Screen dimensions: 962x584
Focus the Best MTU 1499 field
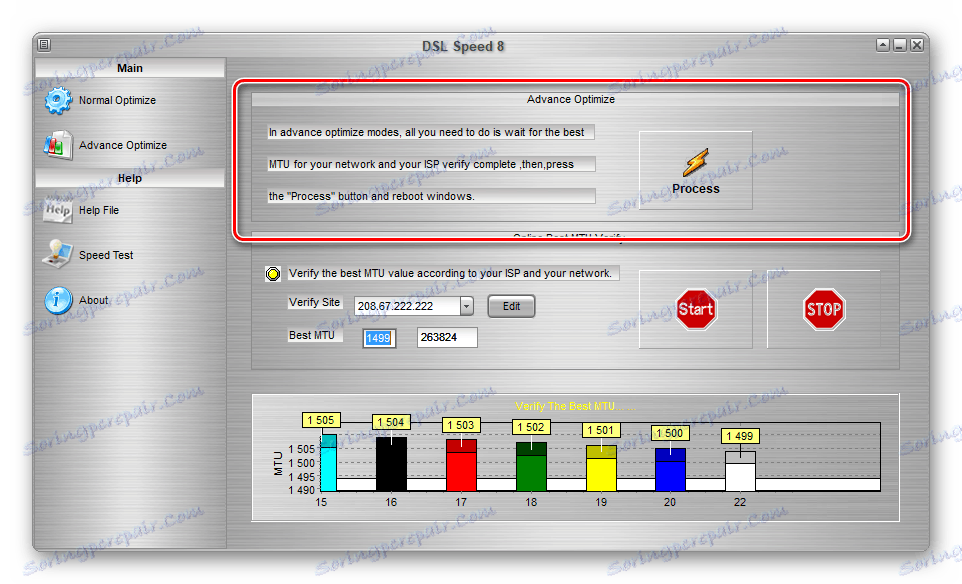(379, 338)
